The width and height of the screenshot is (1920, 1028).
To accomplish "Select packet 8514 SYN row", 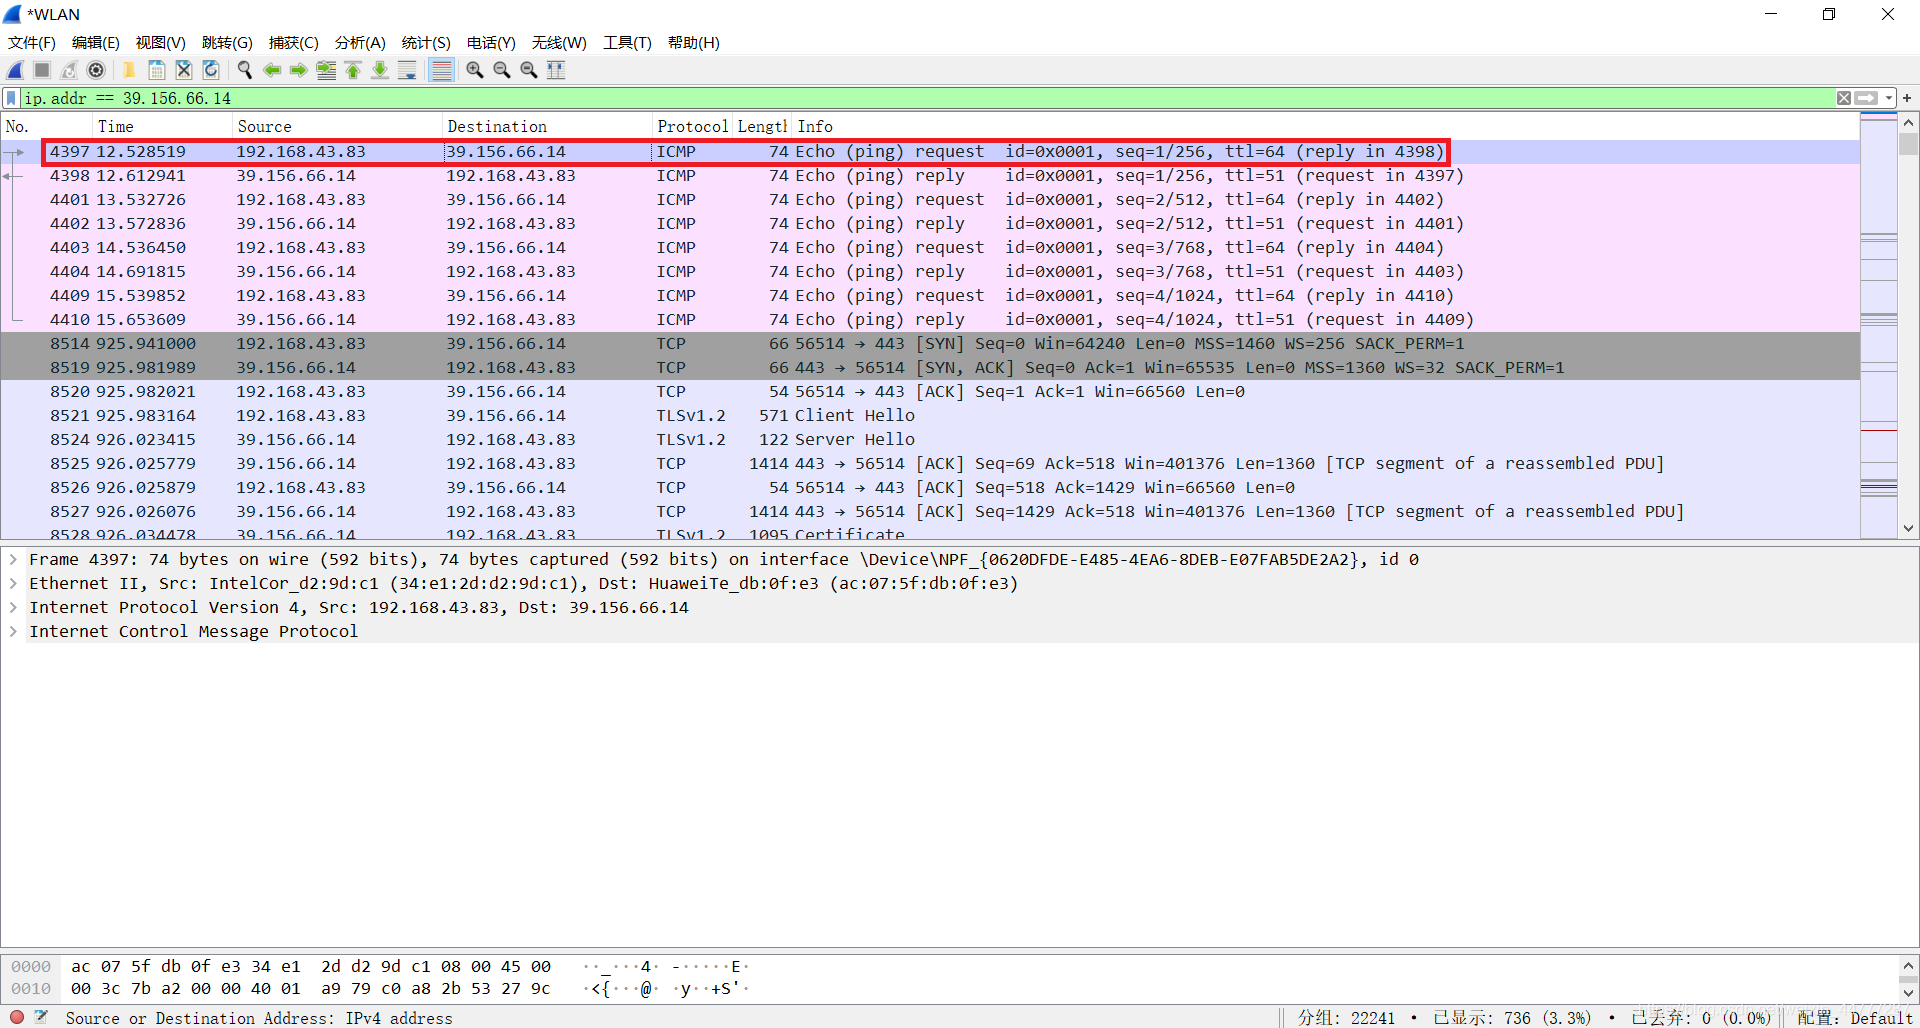I will pyautogui.click(x=930, y=344).
